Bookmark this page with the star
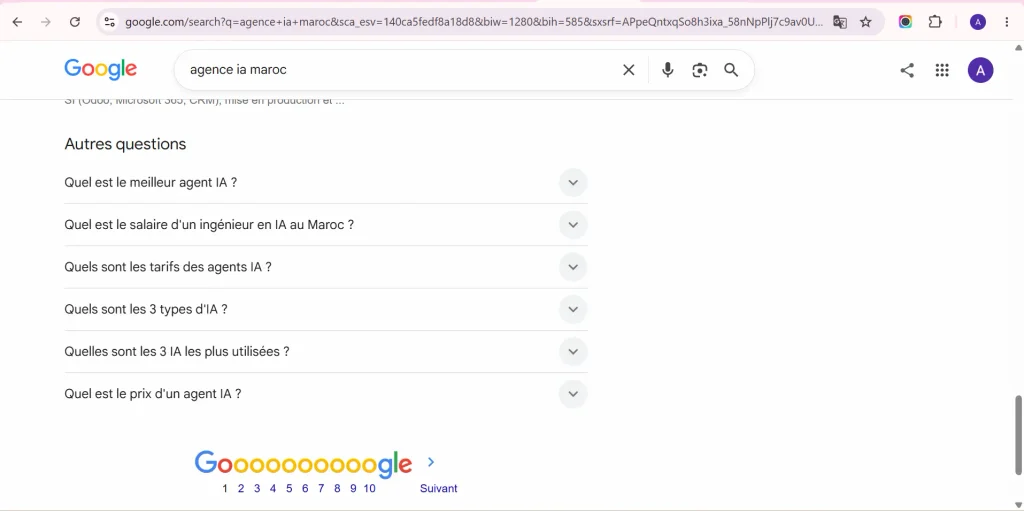 (865, 22)
